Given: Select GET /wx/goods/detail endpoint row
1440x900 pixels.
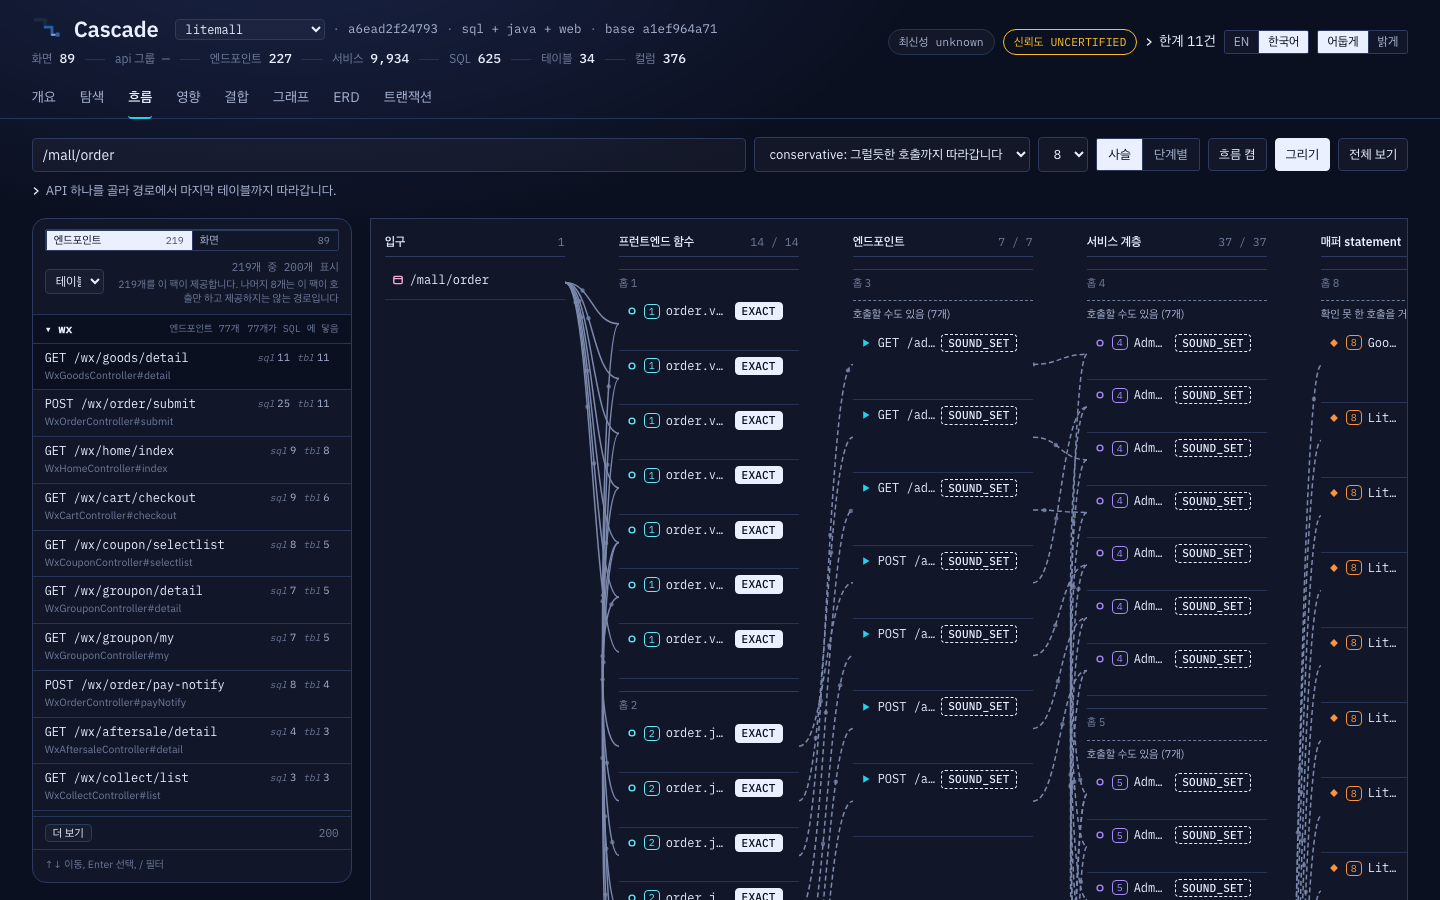Looking at the screenshot, I should (192, 366).
